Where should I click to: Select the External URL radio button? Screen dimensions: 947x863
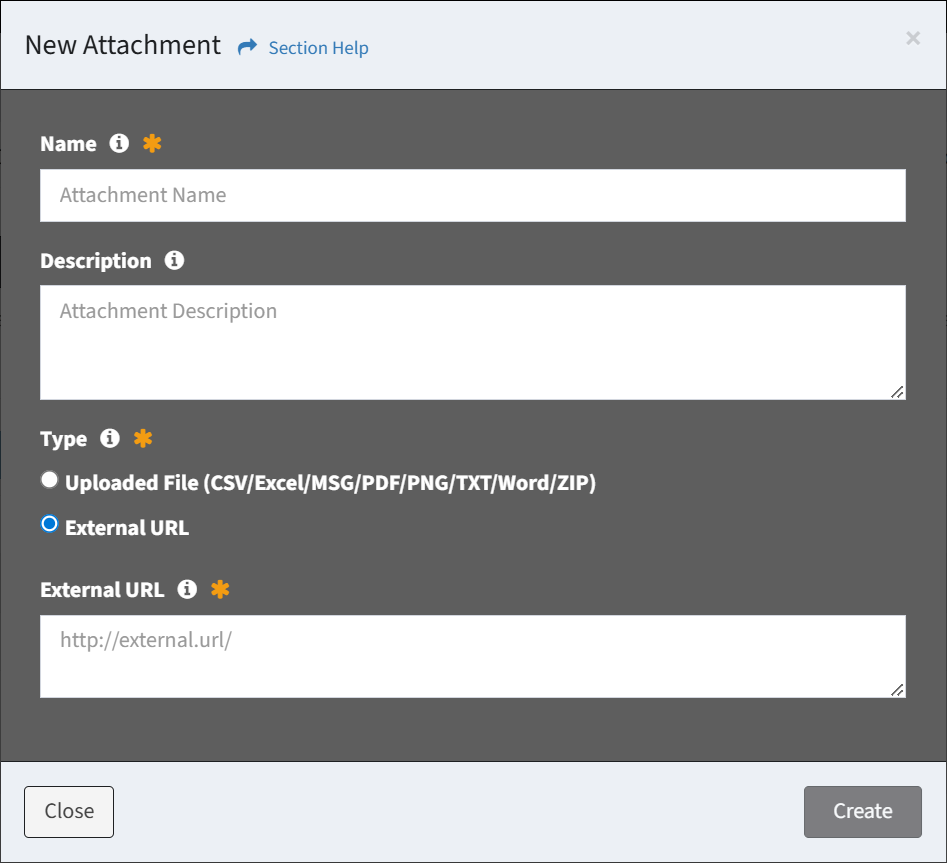coord(49,524)
